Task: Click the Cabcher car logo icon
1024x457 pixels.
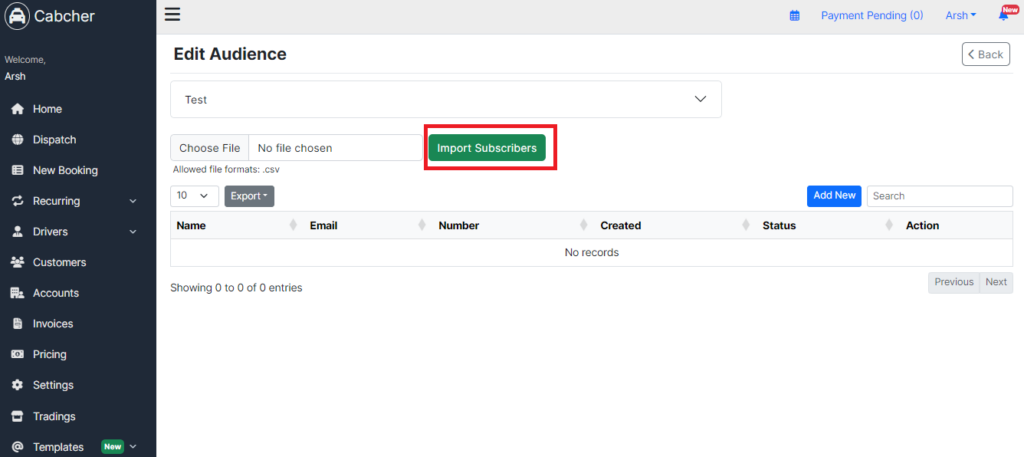Action: (x=16, y=16)
